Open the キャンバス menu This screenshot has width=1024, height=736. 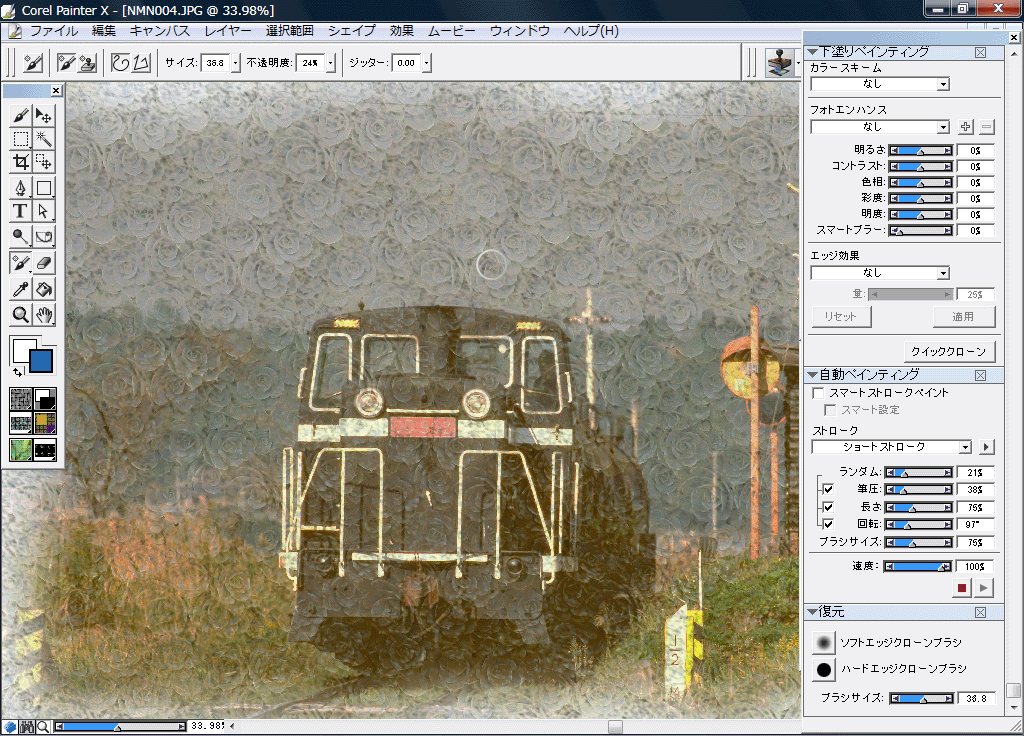pyautogui.click(x=159, y=31)
